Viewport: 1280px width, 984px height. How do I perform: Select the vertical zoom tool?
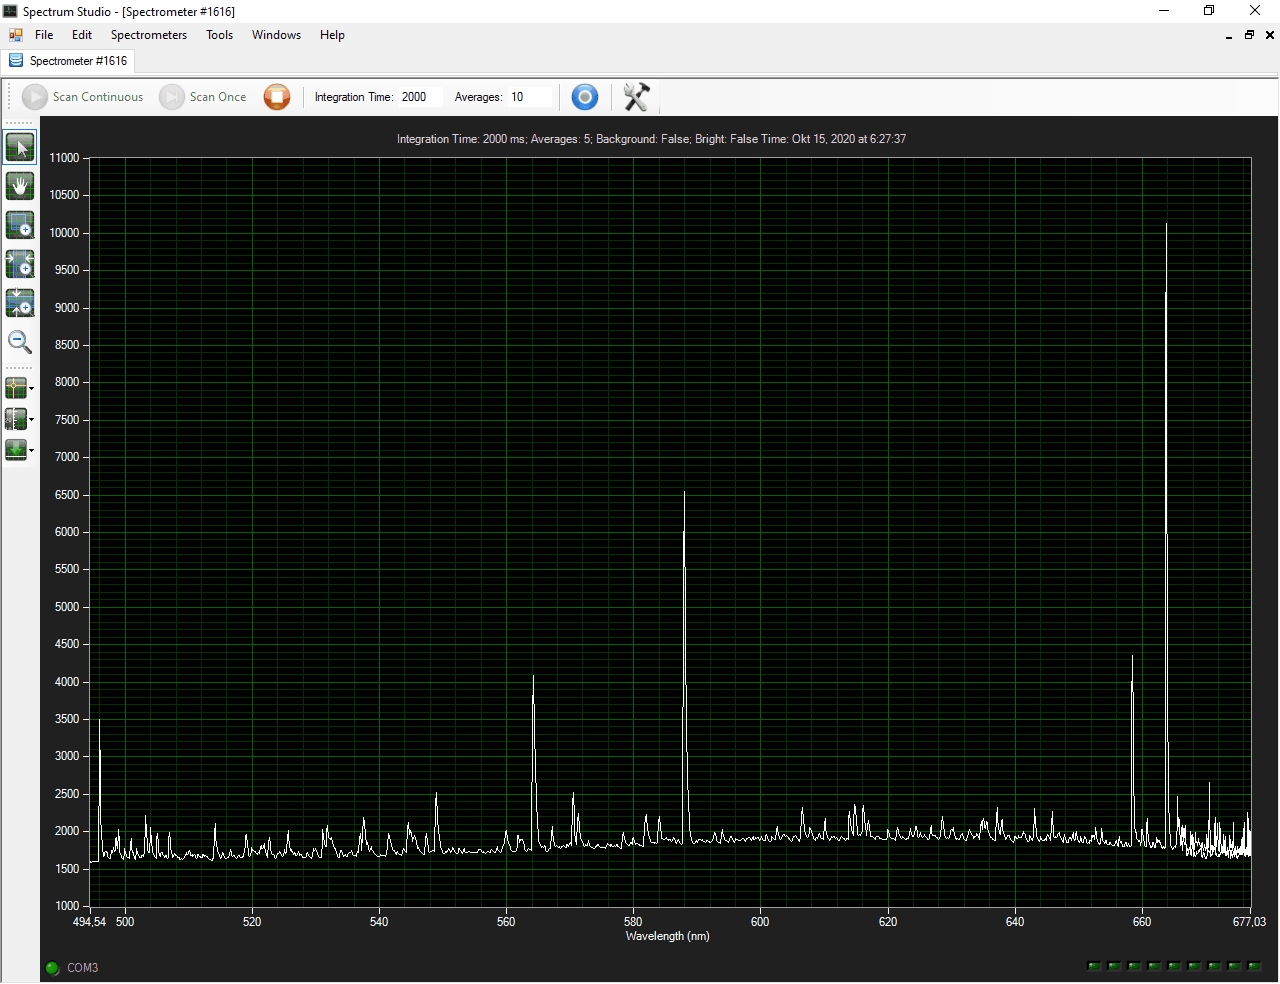coord(20,302)
